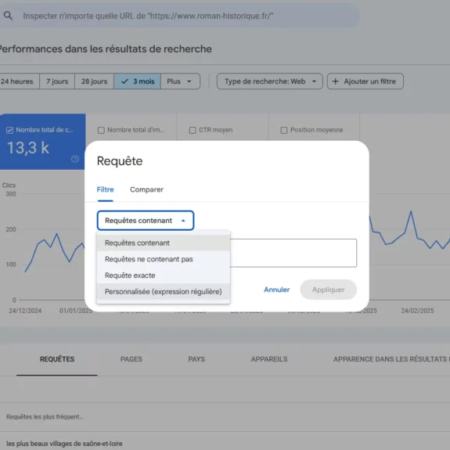450x450 pixels.
Task: Choose Personnalisée (expression régulière) option
Action: (163, 292)
